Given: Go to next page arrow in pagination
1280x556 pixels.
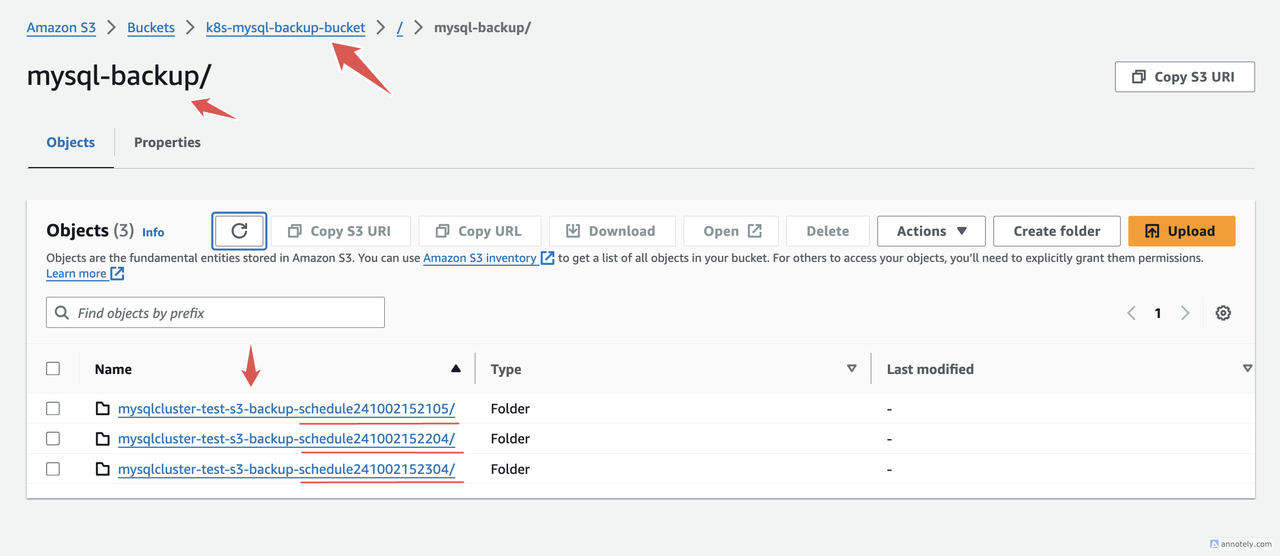Looking at the screenshot, I should click(x=1185, y=313).
